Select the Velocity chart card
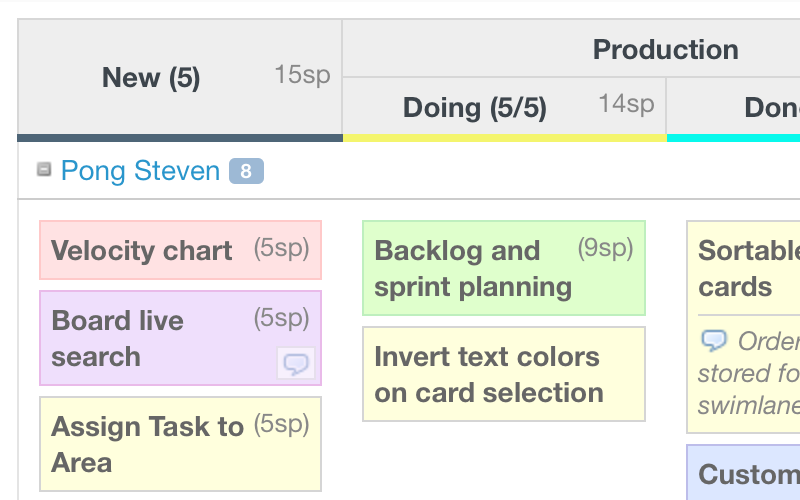This screenshot has height=500, width=800. (141, 251)
